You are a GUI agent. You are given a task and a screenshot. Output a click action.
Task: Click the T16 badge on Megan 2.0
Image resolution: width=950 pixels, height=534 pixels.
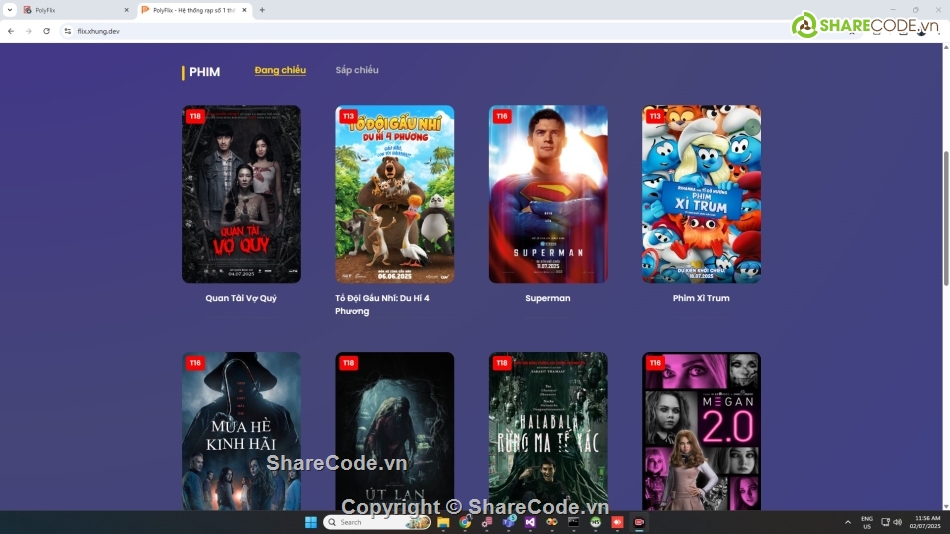pos(655,363)
